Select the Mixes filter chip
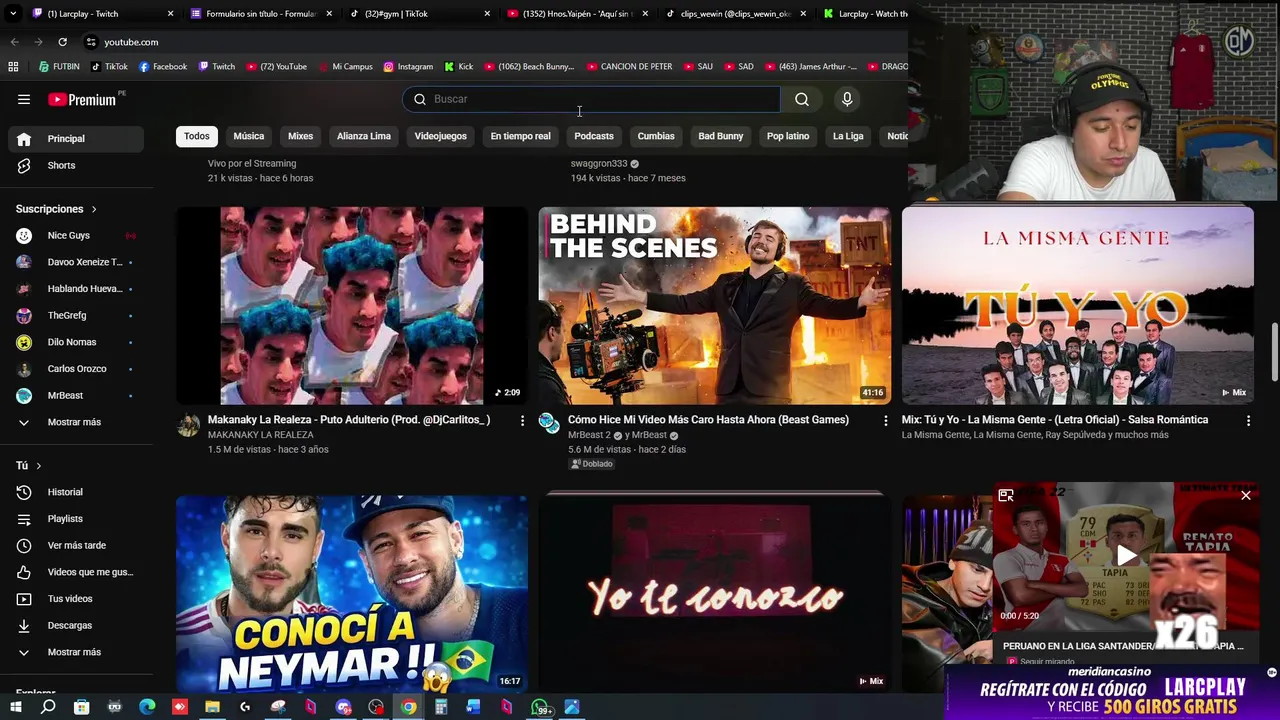The width and height of the screenshot is (1280, 720). [x=300, y=136]
